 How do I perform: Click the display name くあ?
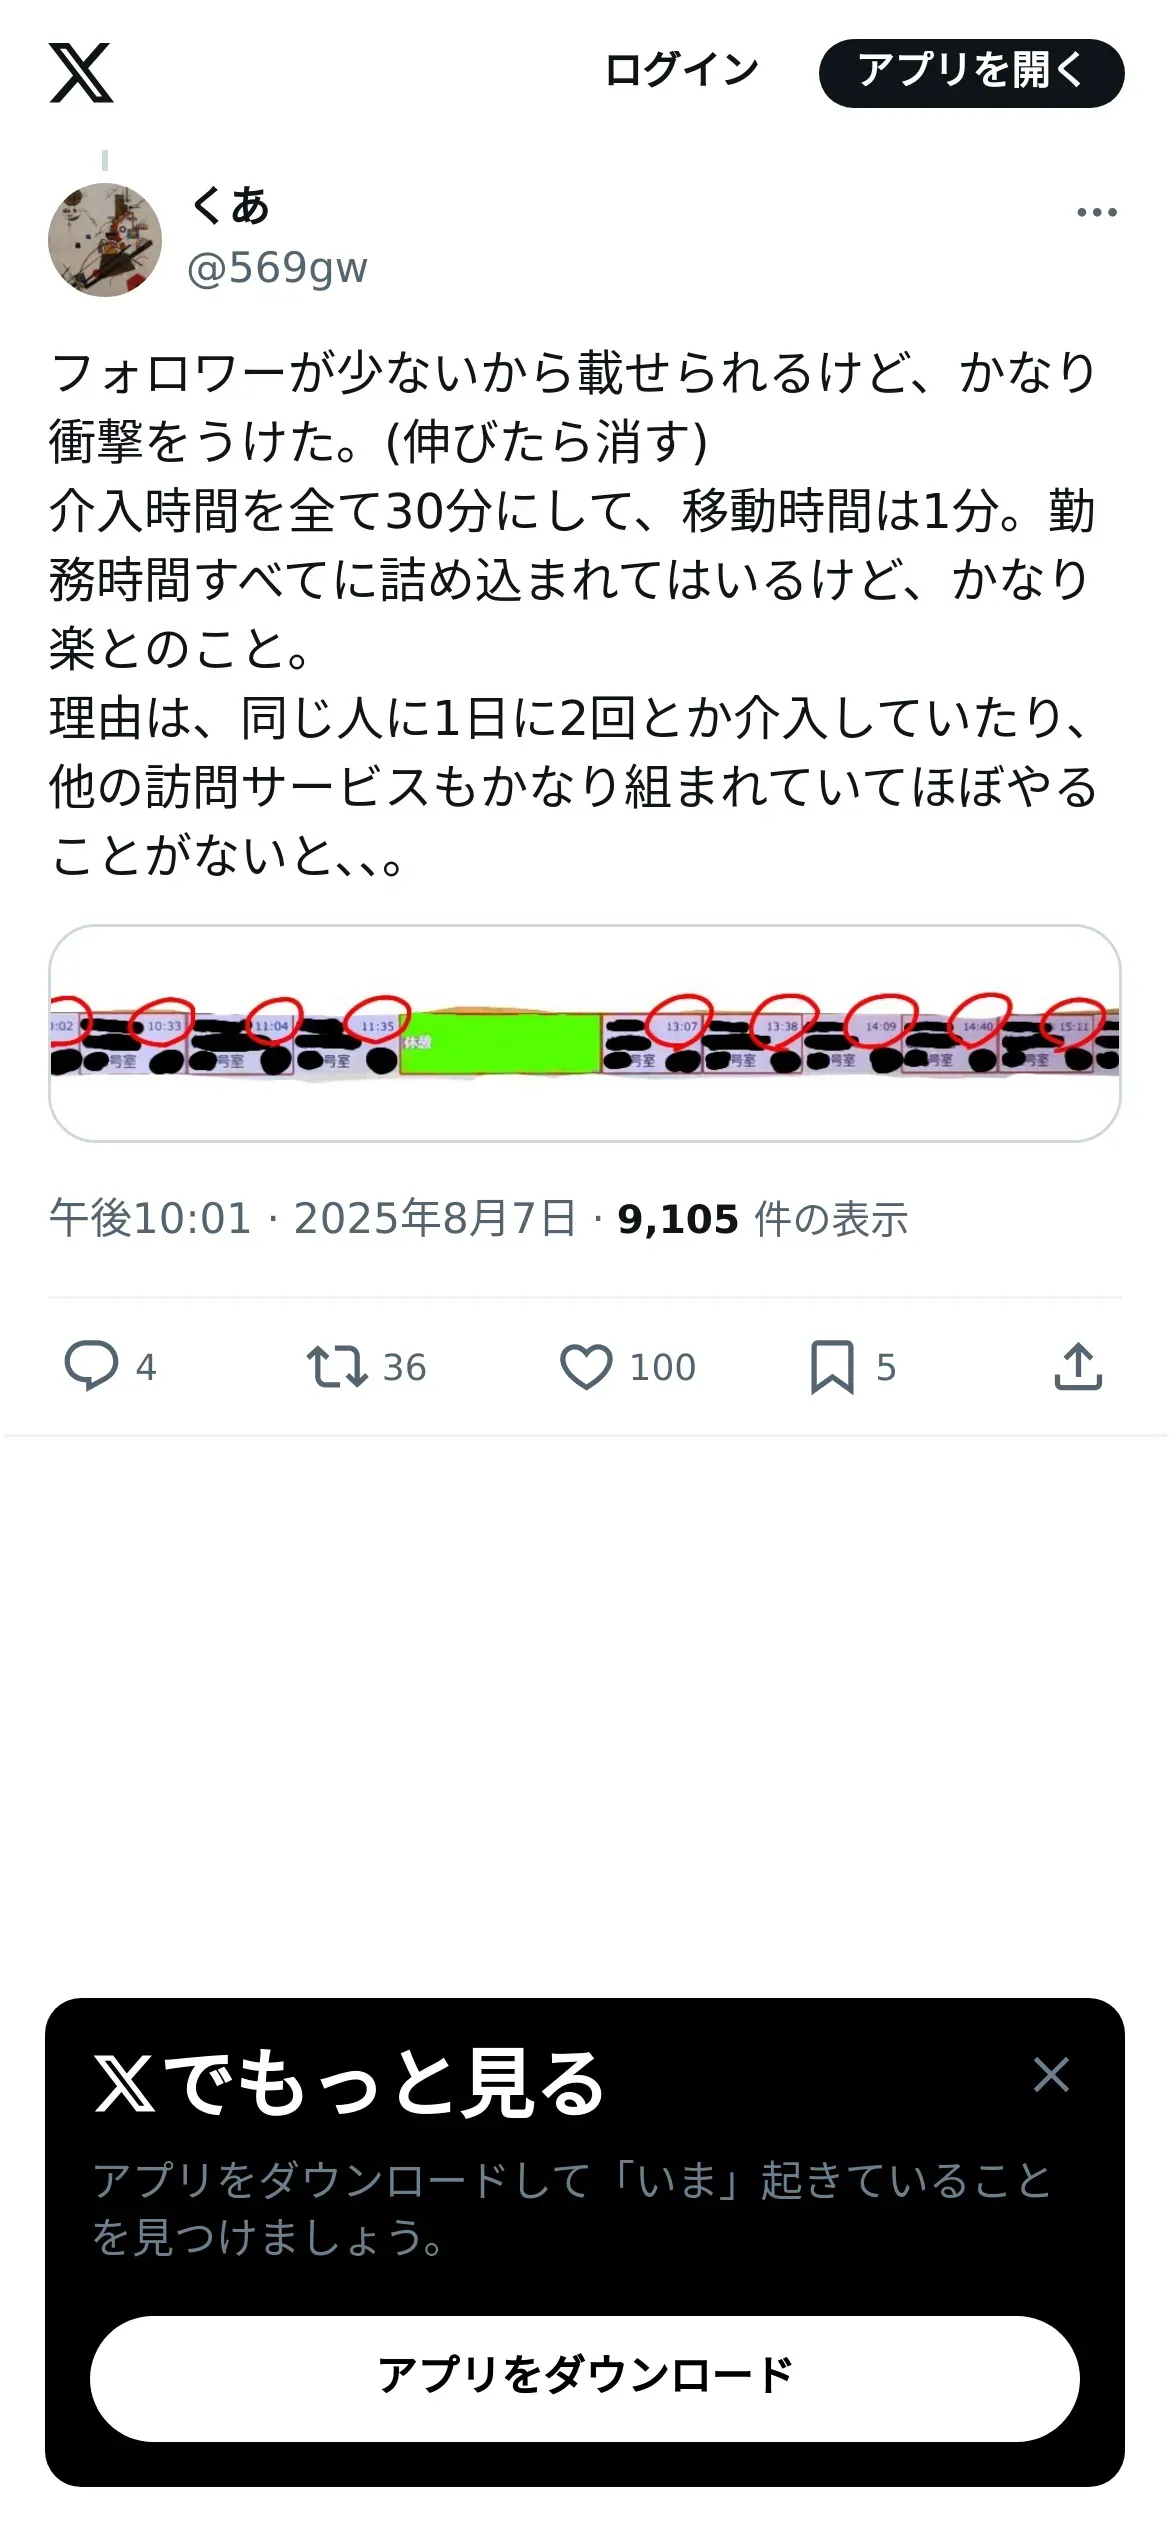tap(231, 206)
